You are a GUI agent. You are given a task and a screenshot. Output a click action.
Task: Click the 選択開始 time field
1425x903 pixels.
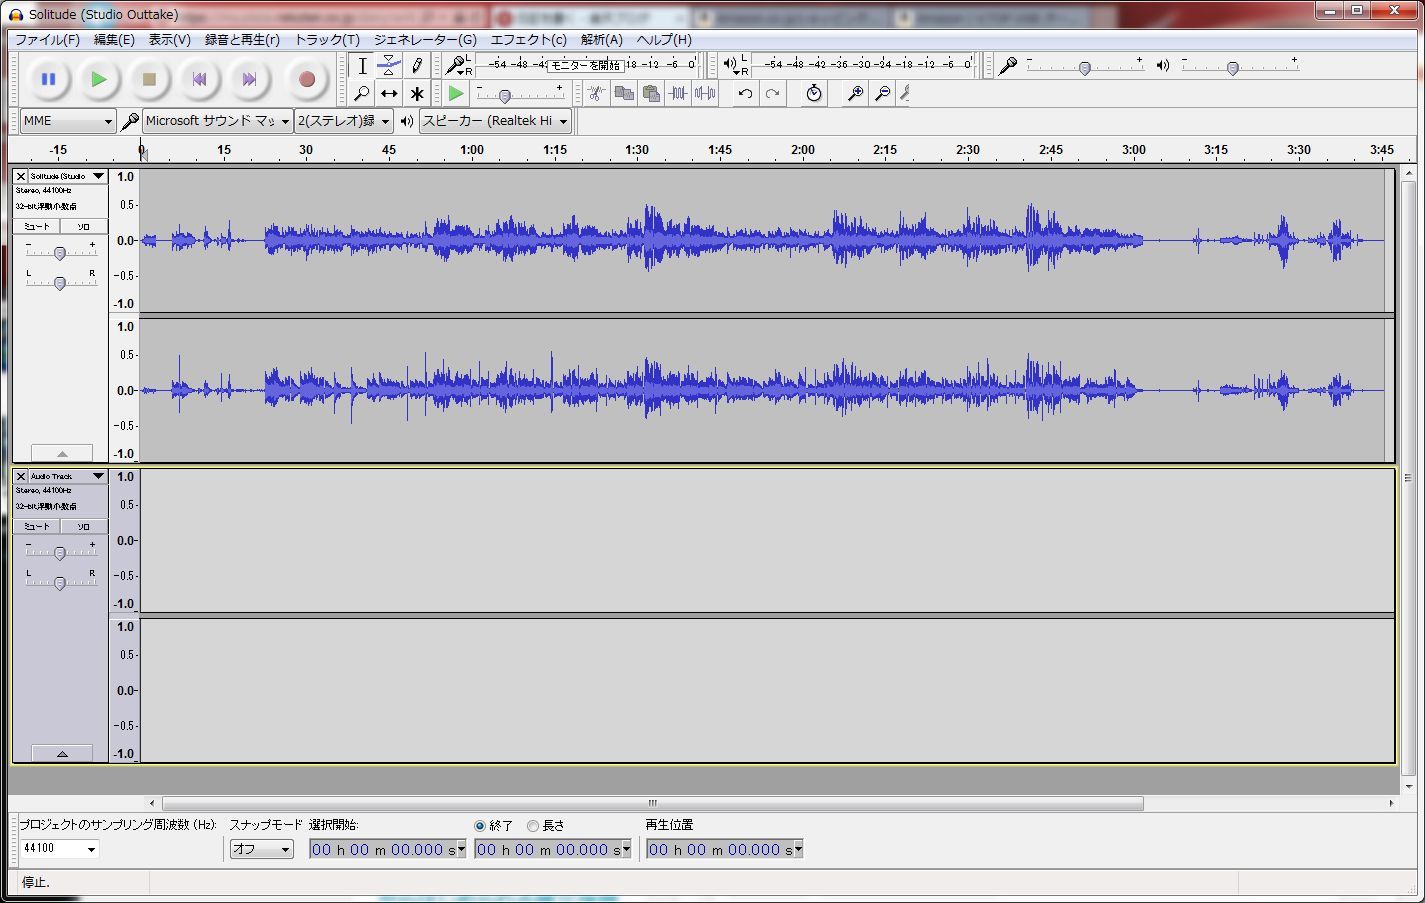[x=387, y=850]
